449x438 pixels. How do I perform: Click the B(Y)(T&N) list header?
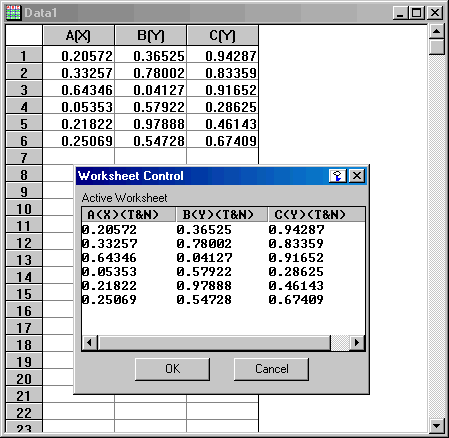(222, 215)
